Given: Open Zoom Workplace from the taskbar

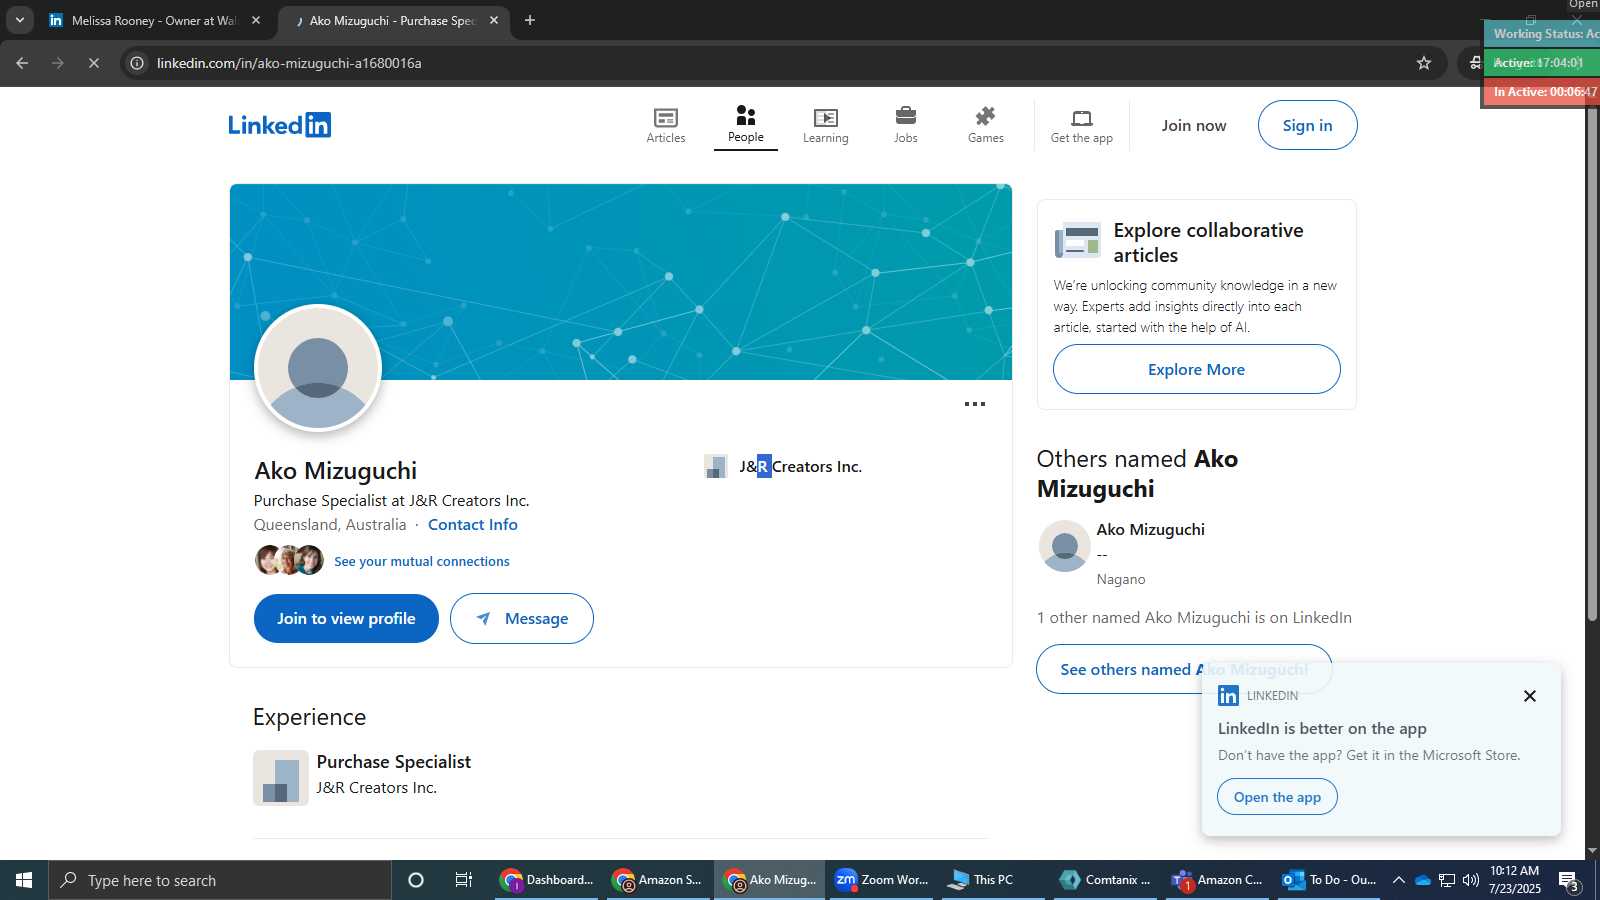Looking at the screenshot, I should click(882, 880).
